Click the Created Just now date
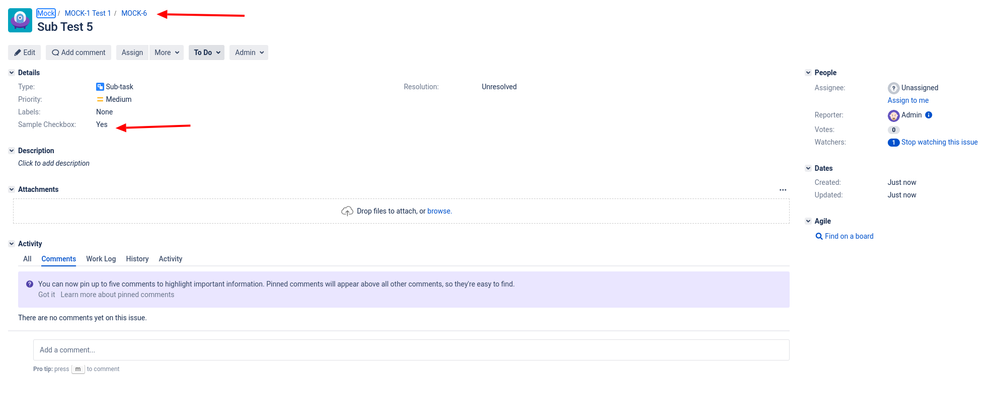Screen dimensions: 999x411 click(x=902, y=183)
